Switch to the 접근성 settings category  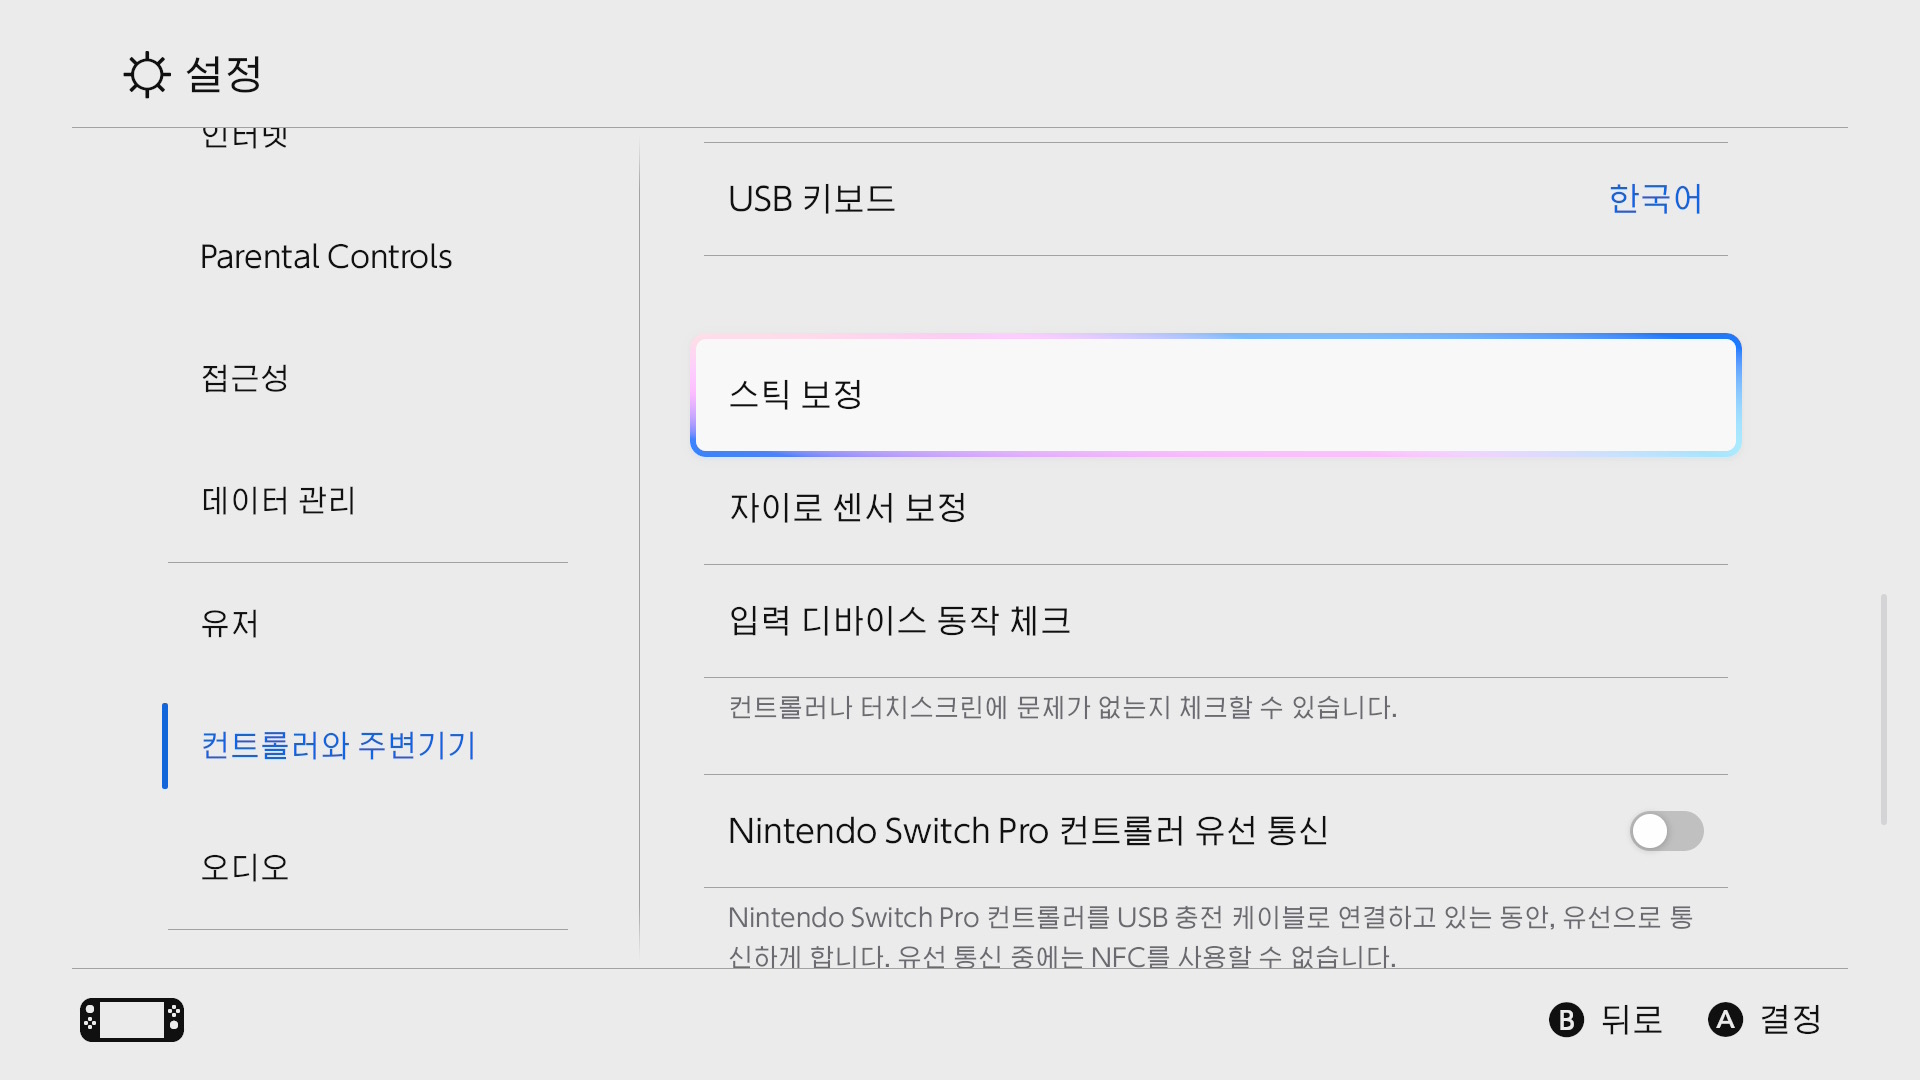[x=244, y=378]
